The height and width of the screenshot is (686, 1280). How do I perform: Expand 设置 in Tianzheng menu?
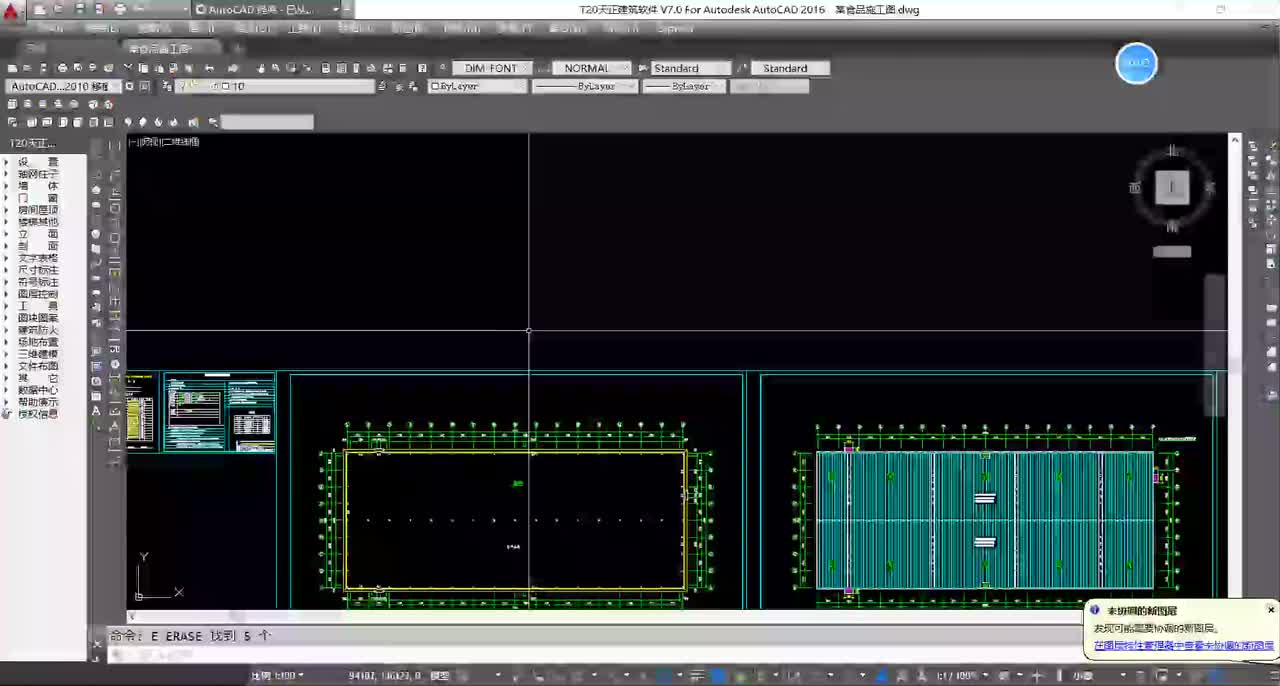click(38, 162)
